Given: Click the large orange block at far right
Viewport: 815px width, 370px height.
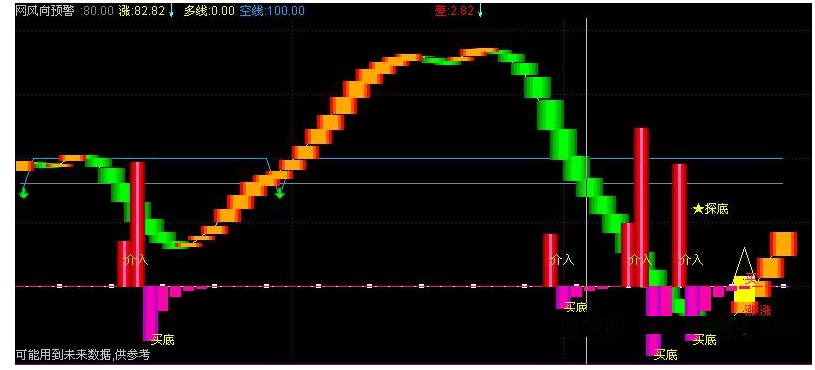Looking at the screenshot, I should point(783,244).
